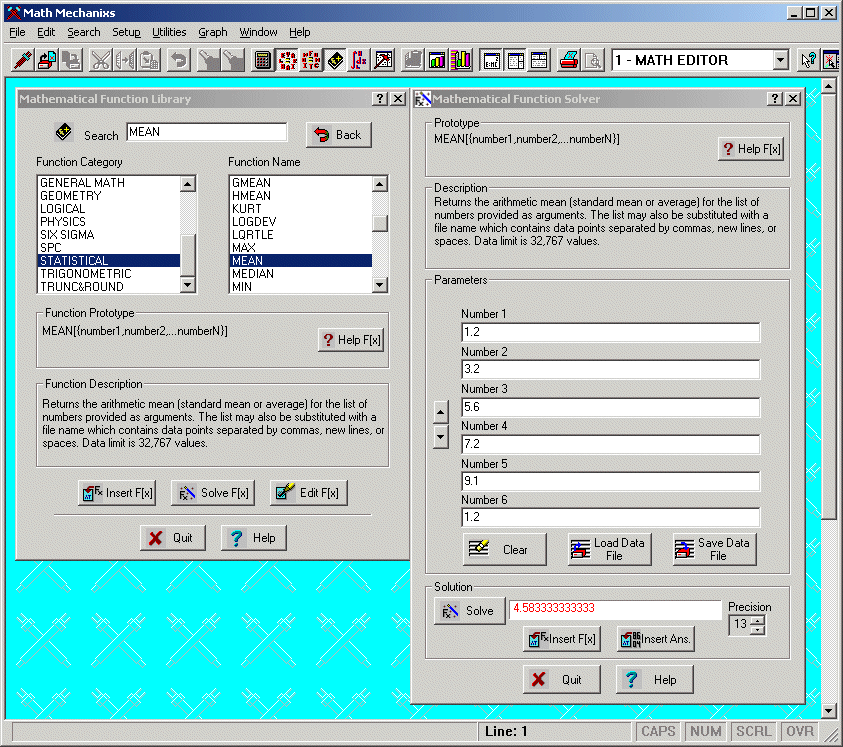Viewport: 843px width, 747px height.
Task: Click the Back button next to Search
Action: 339,135
